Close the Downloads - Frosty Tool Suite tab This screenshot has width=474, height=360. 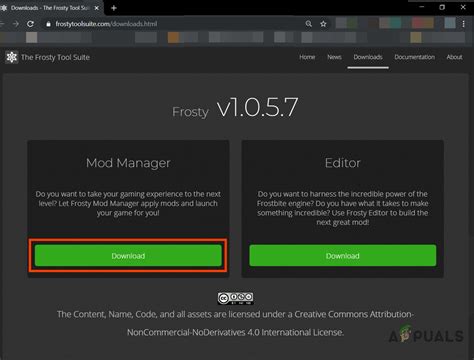tap(97, 8)
